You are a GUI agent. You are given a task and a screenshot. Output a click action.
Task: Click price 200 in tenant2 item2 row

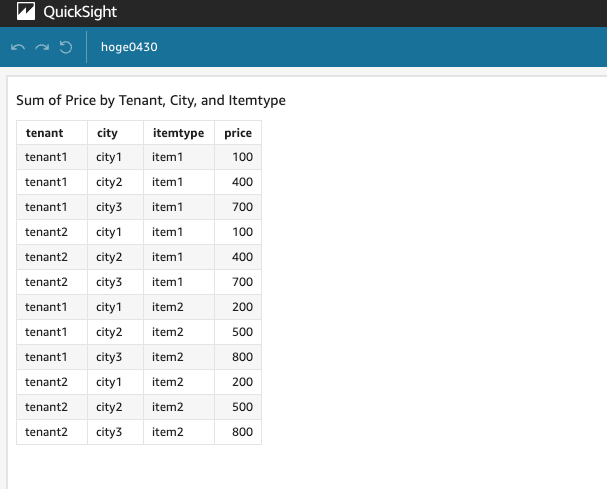coord(242,382)
